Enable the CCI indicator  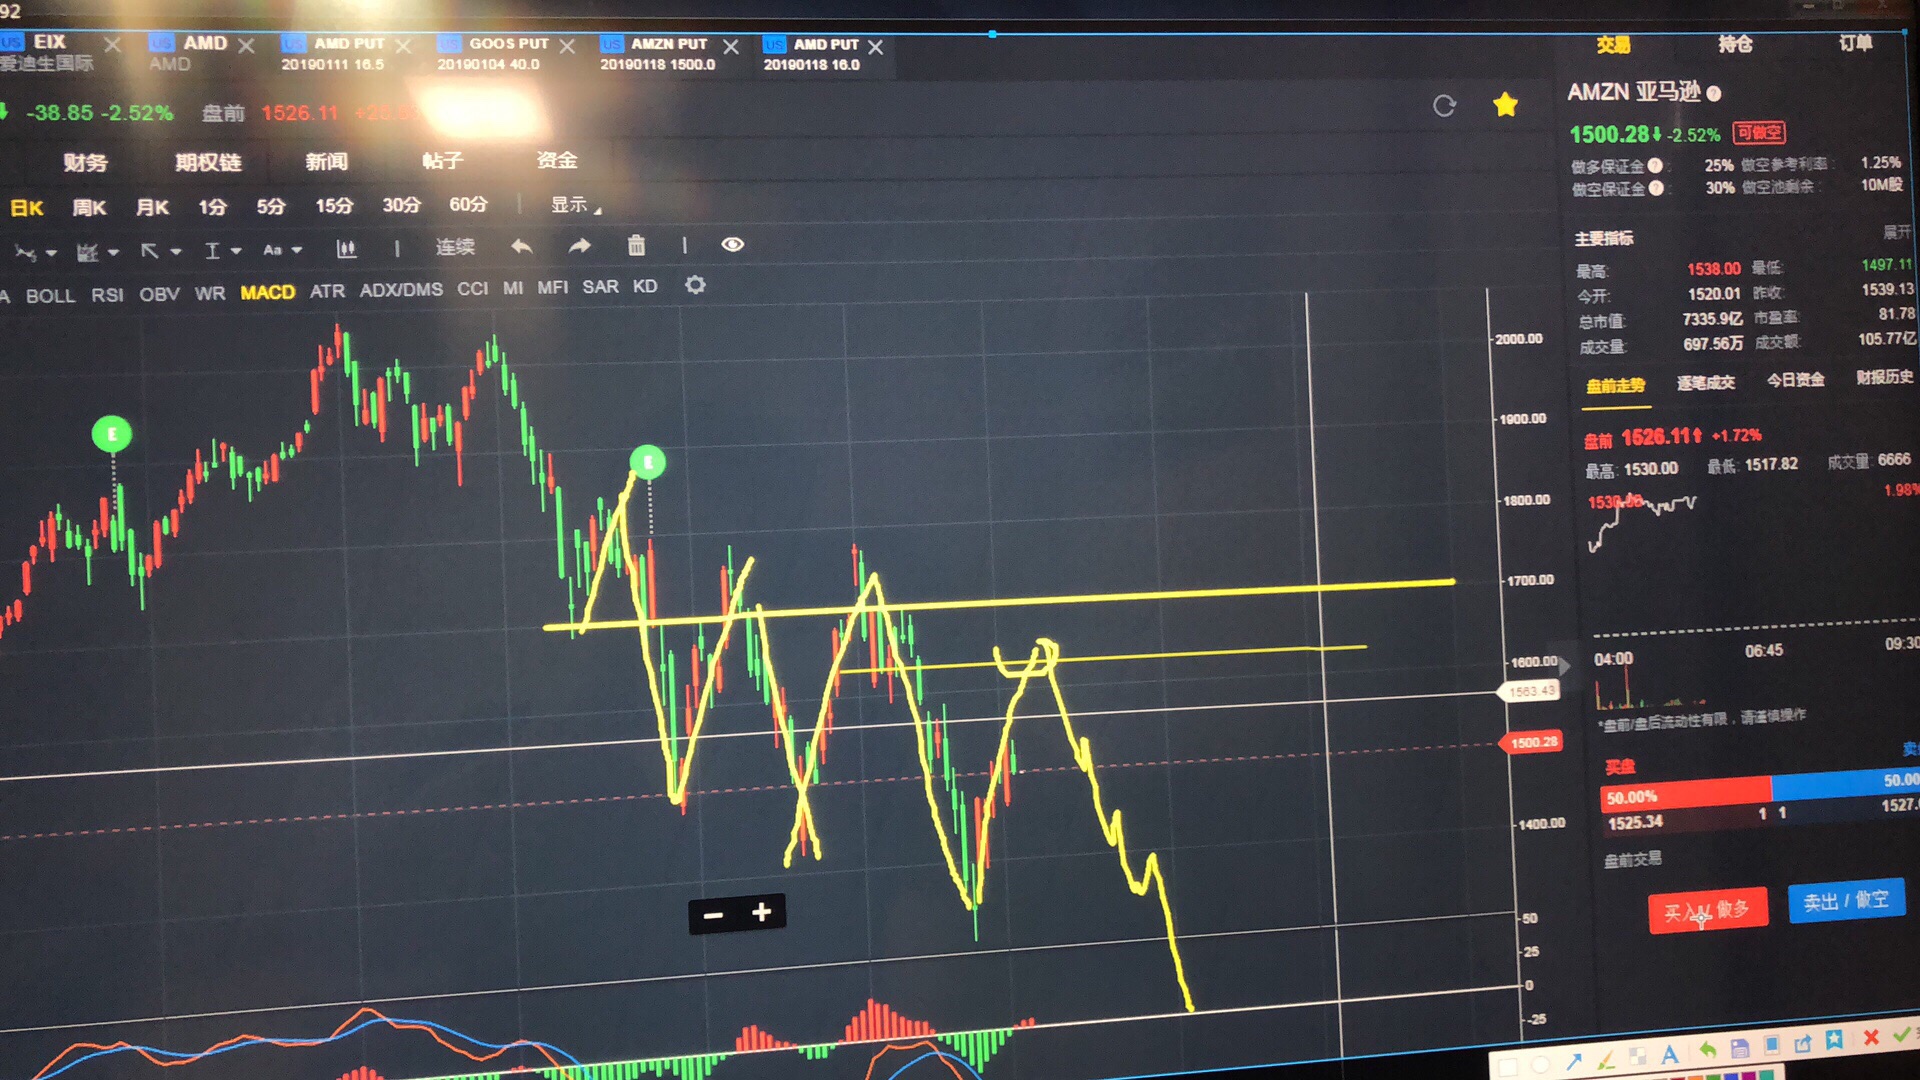click(x=472, y=289)
